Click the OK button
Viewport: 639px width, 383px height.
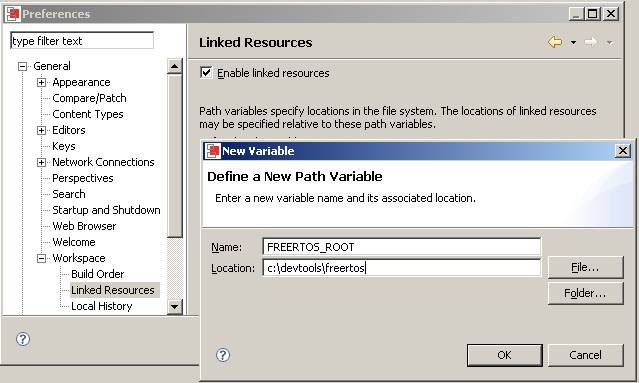click(x=505, y=355)
